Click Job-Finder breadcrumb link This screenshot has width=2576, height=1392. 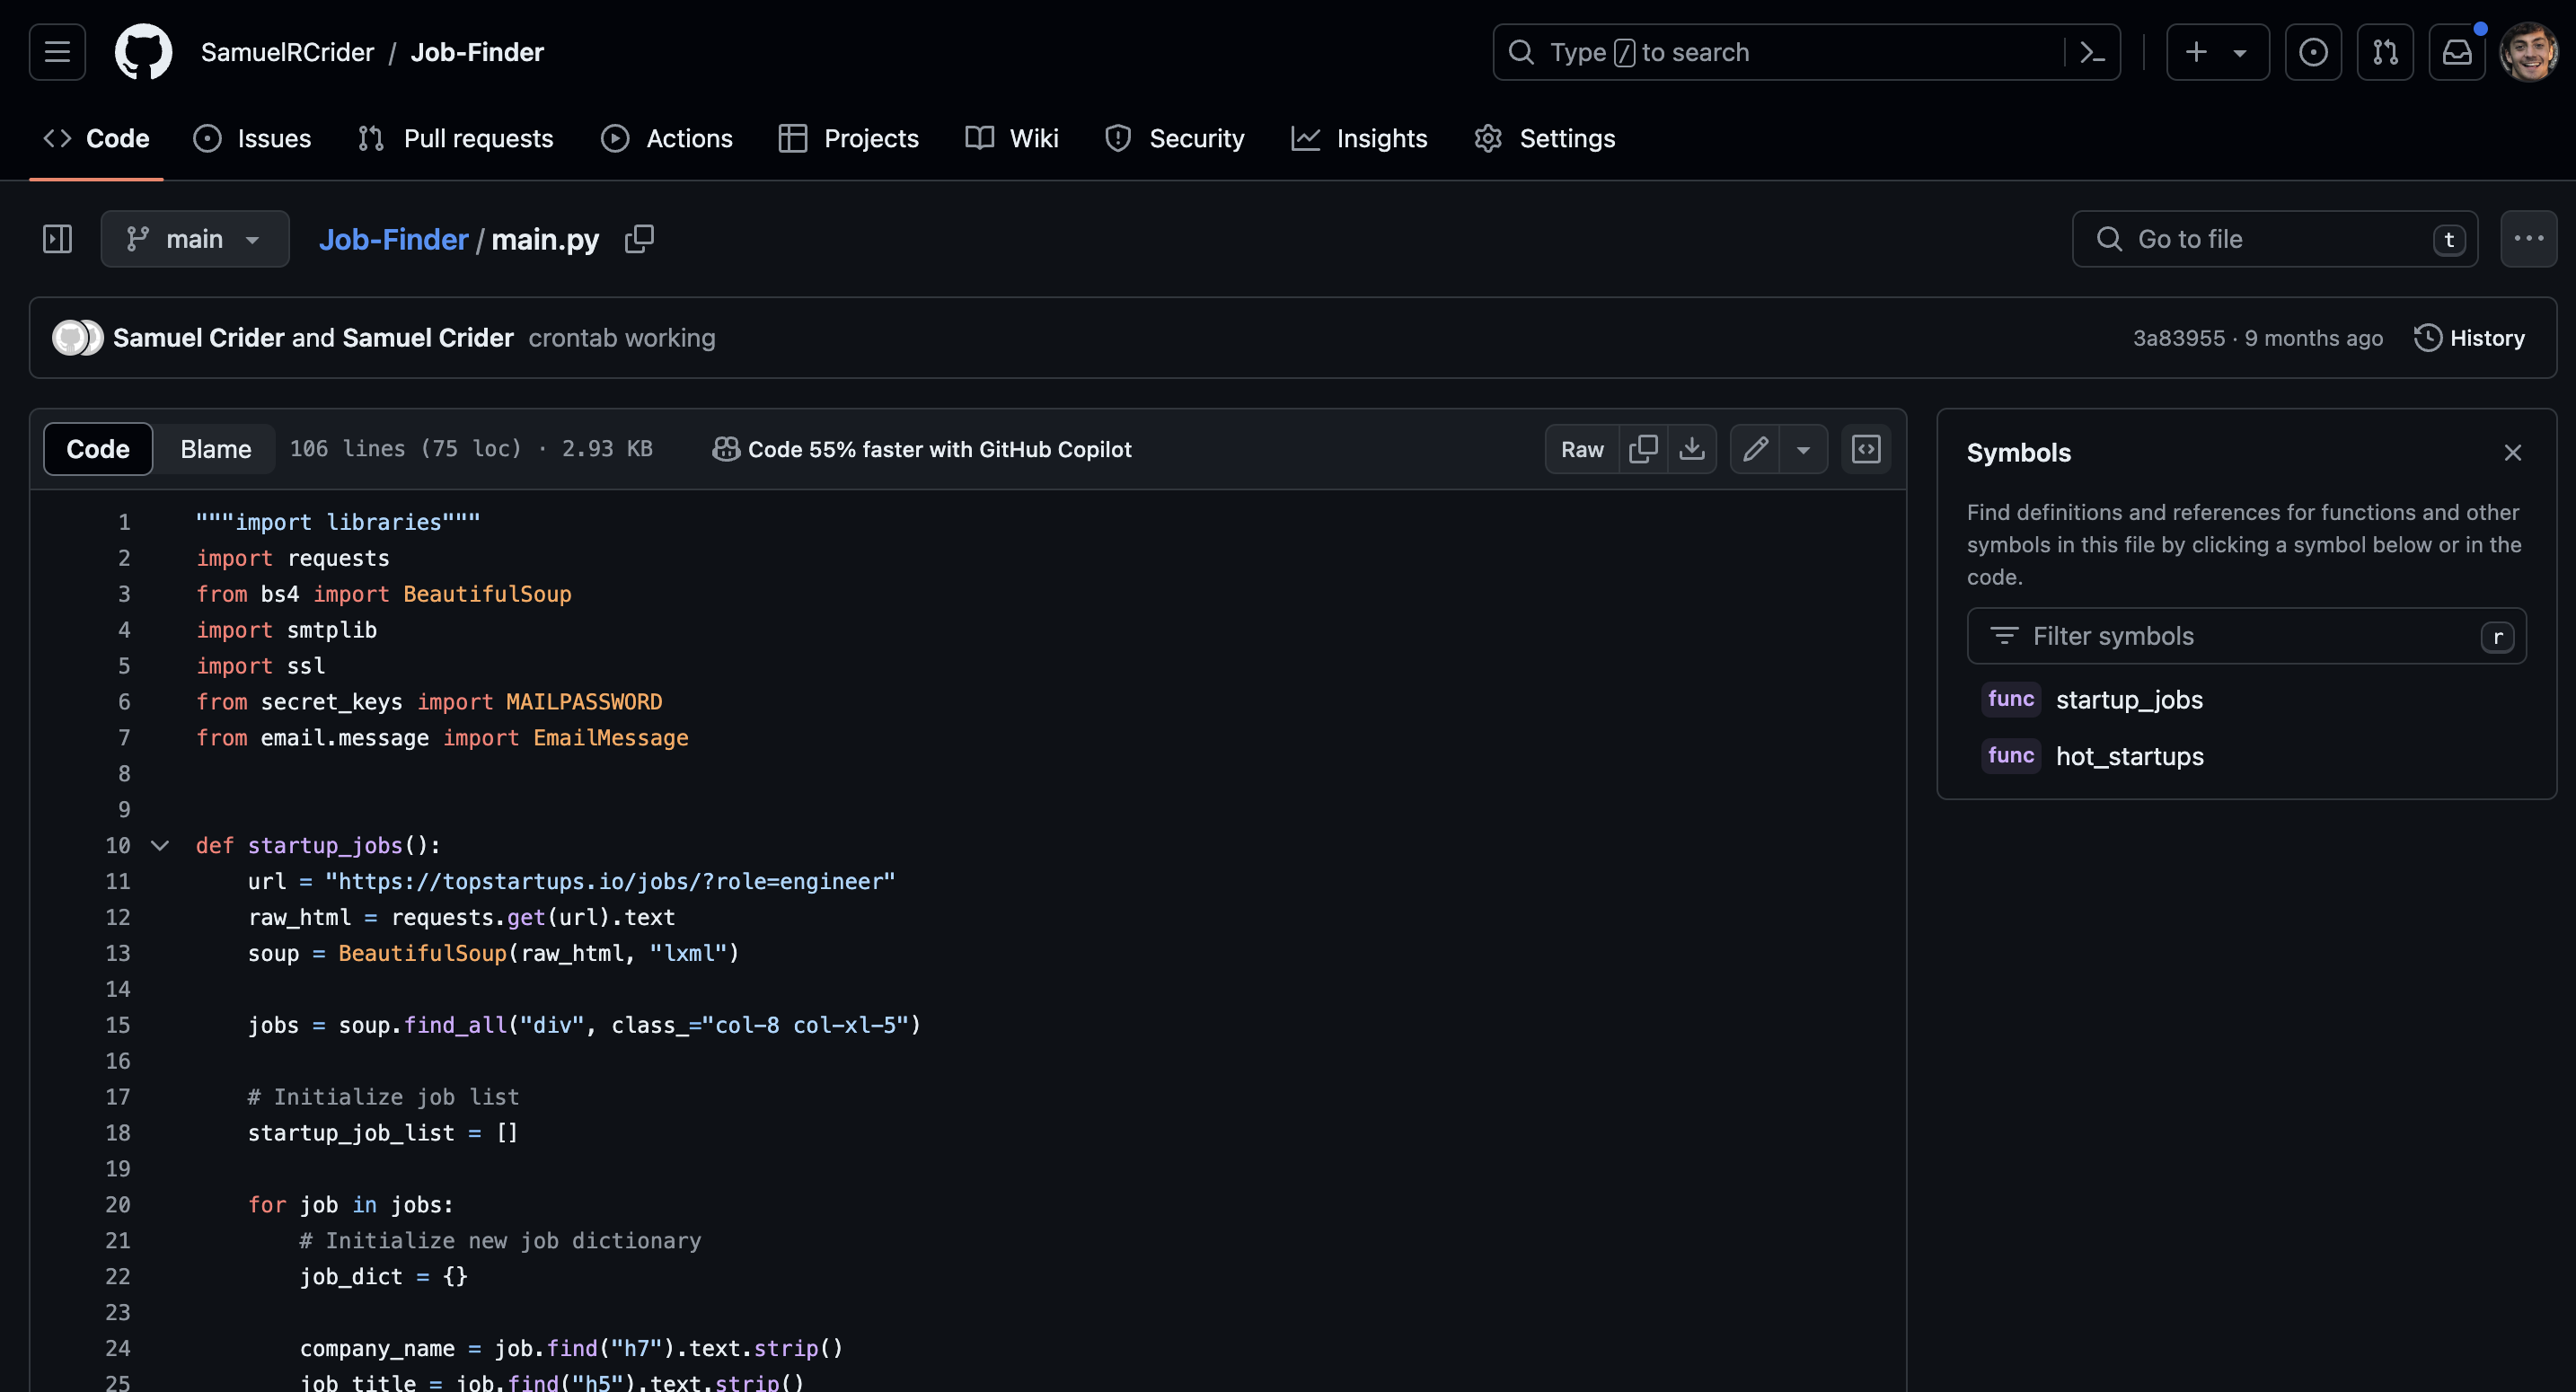tap(393, 239)
